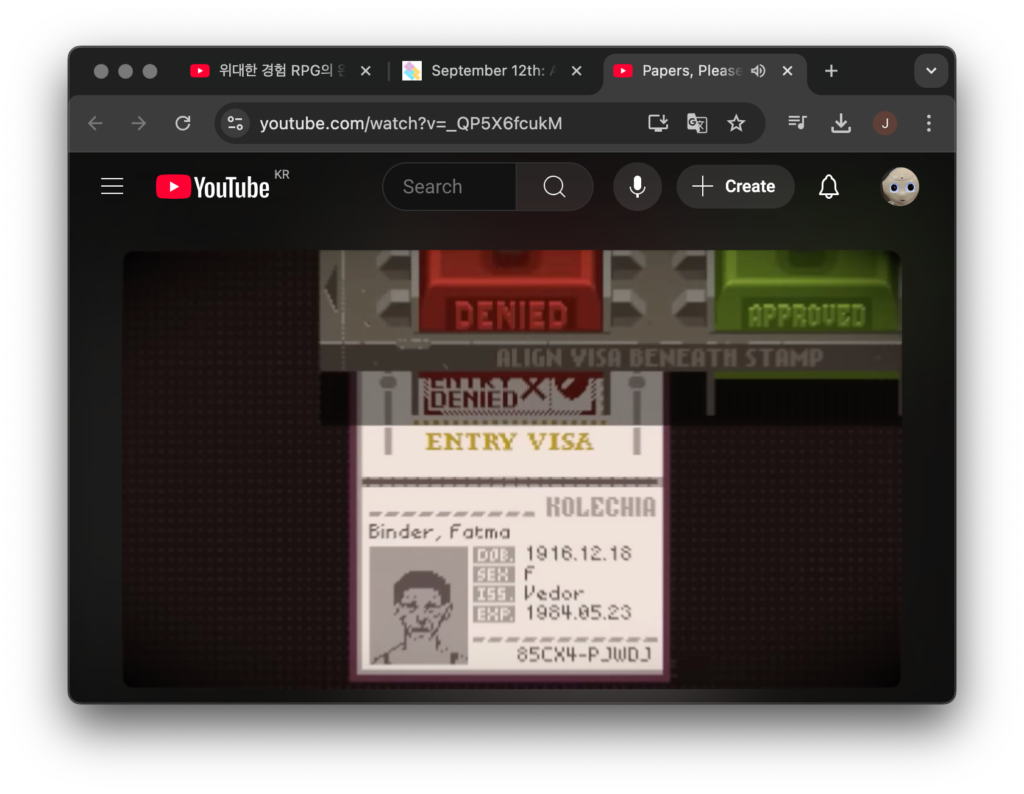
Task: Click the YouTube logo to go home
Action: click(x=213, y=187)
